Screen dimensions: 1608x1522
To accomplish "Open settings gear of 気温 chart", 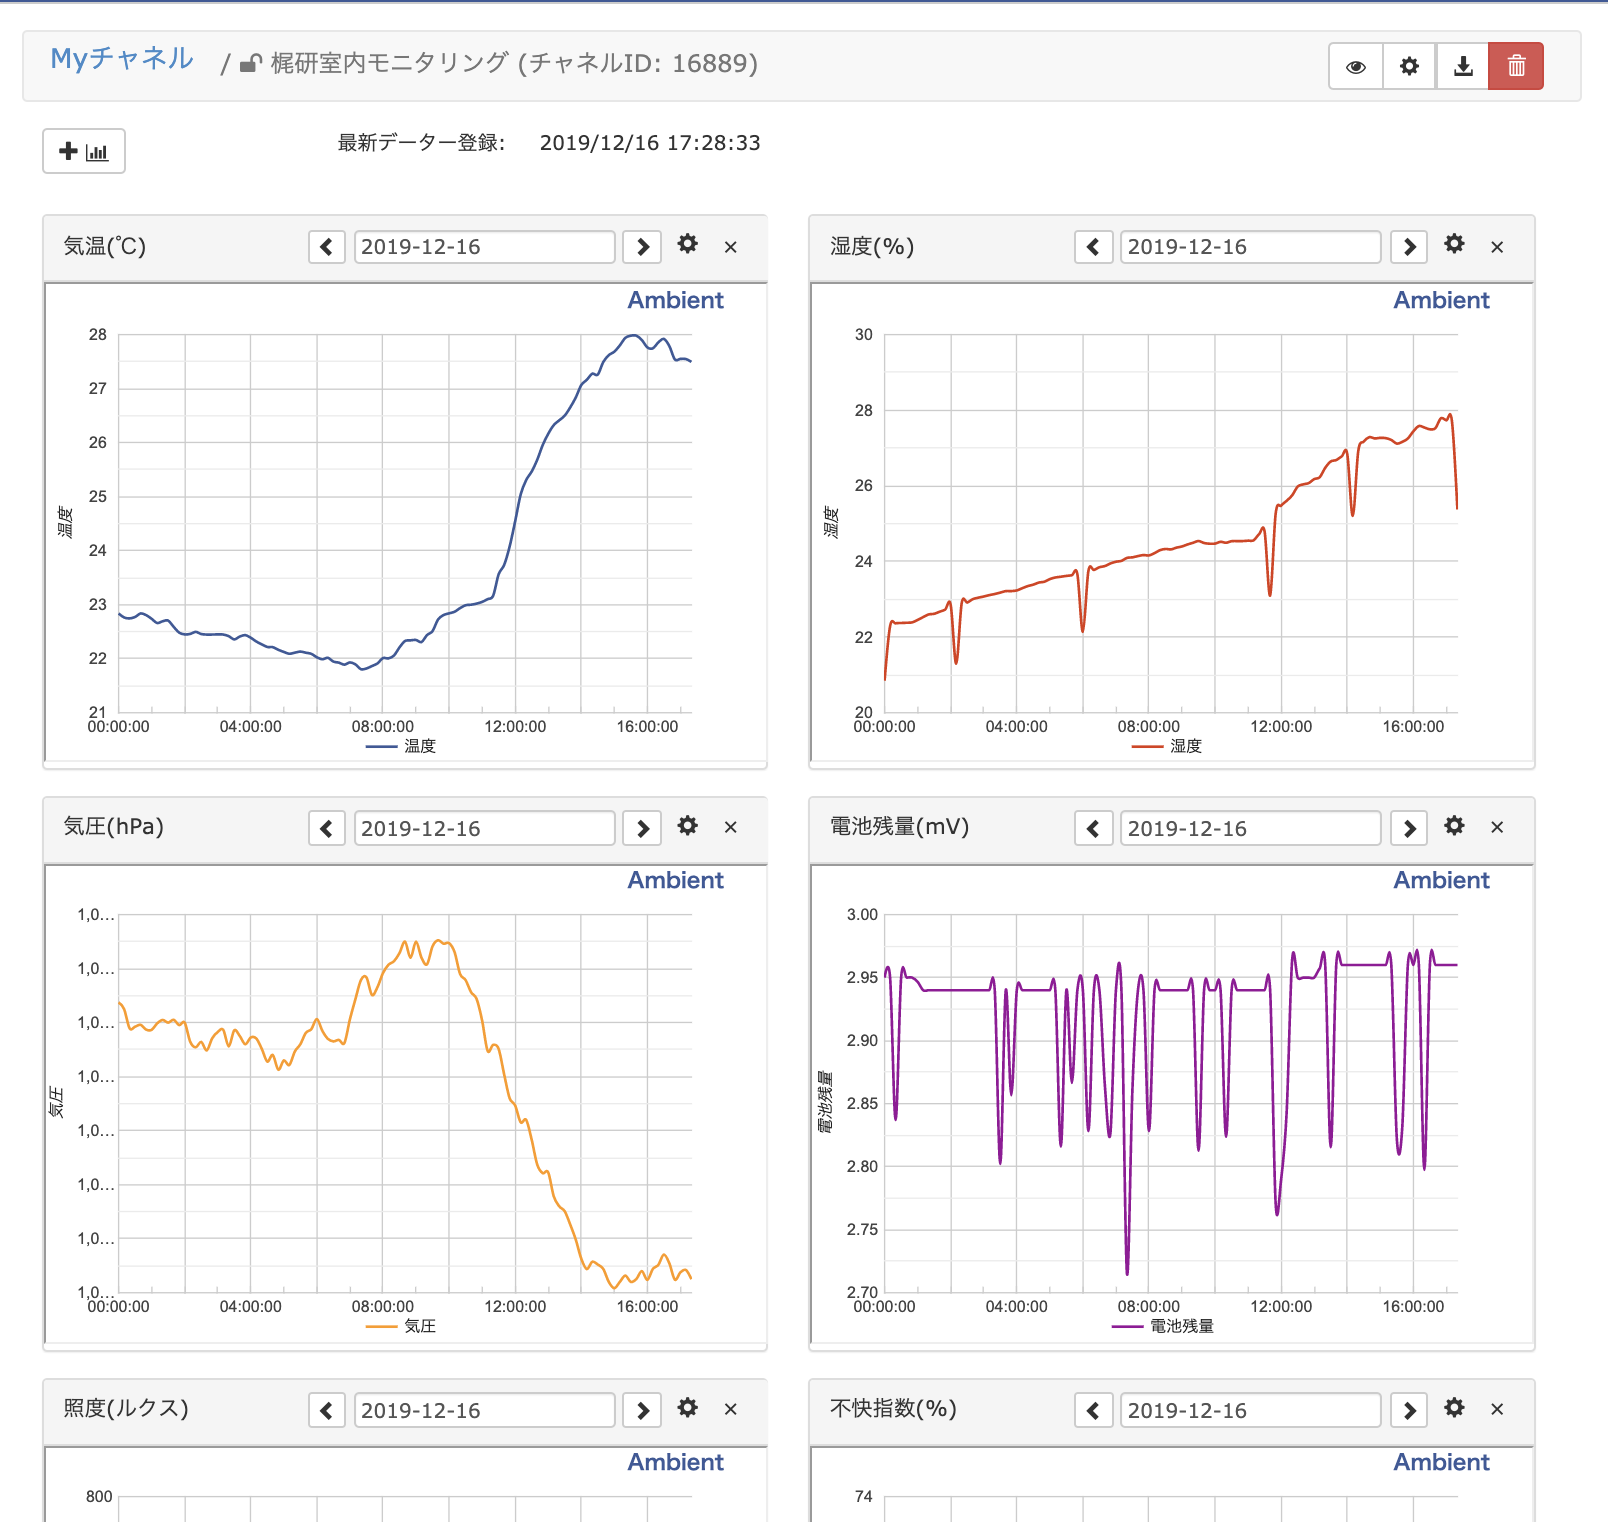I will click(x=687, y=244).
